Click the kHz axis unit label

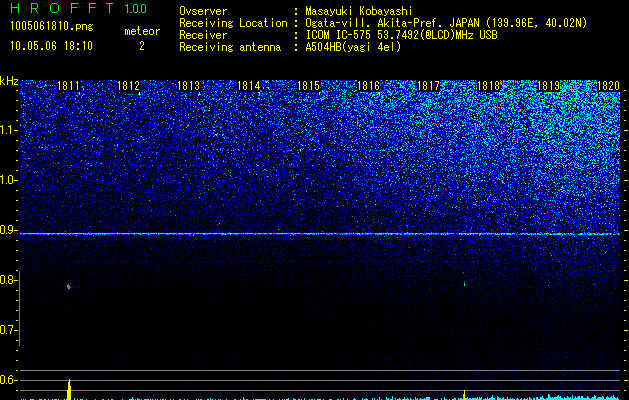click(x=9, y=81)
